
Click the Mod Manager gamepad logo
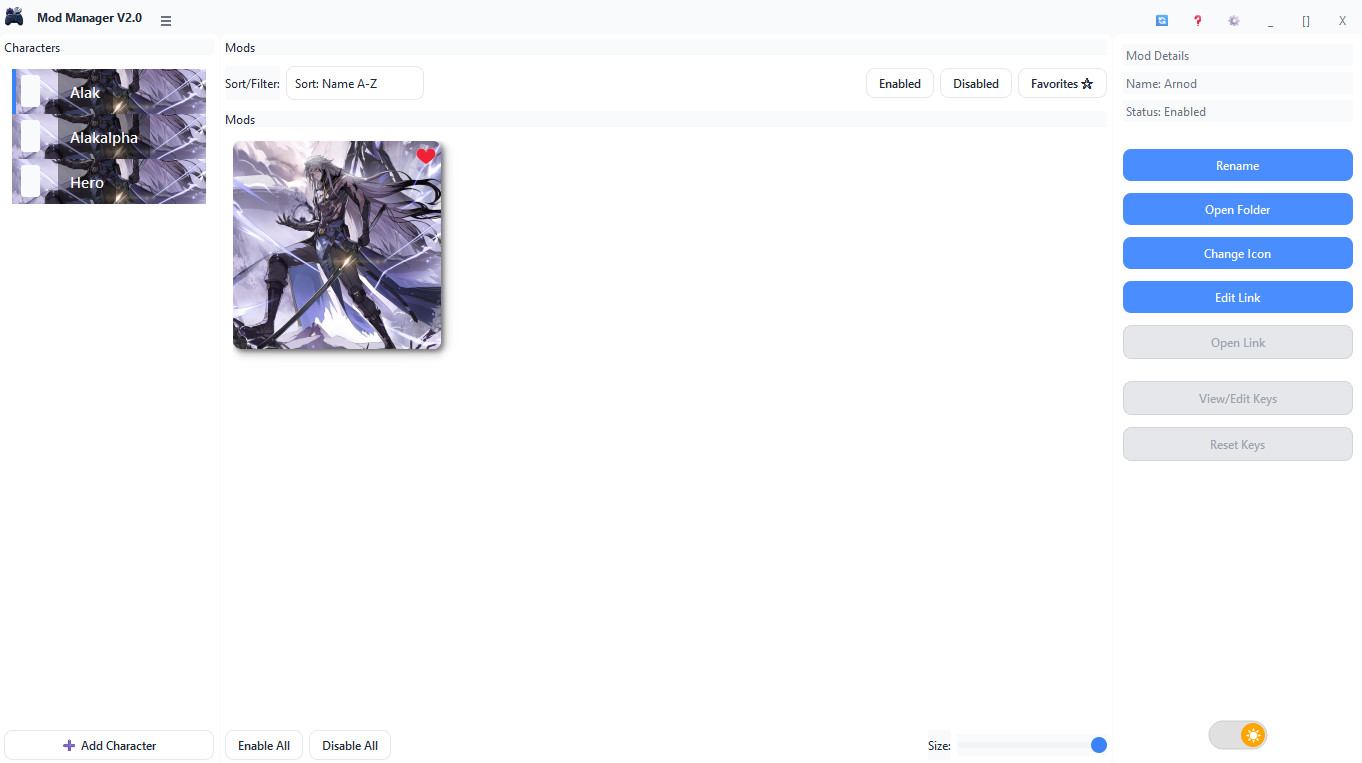pos(14,16)
